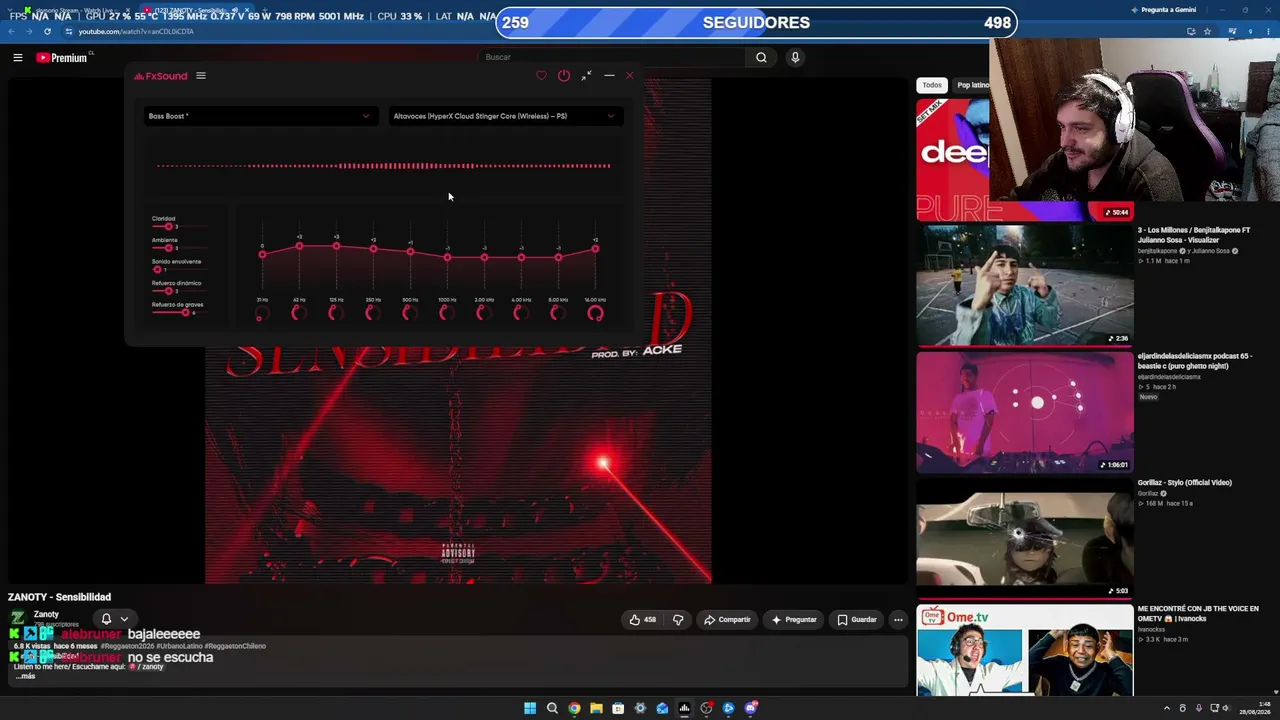Screen dimensions: 1280x720
Task: Open the Zanoty channel avatar
Action: [x=18, y=619]
